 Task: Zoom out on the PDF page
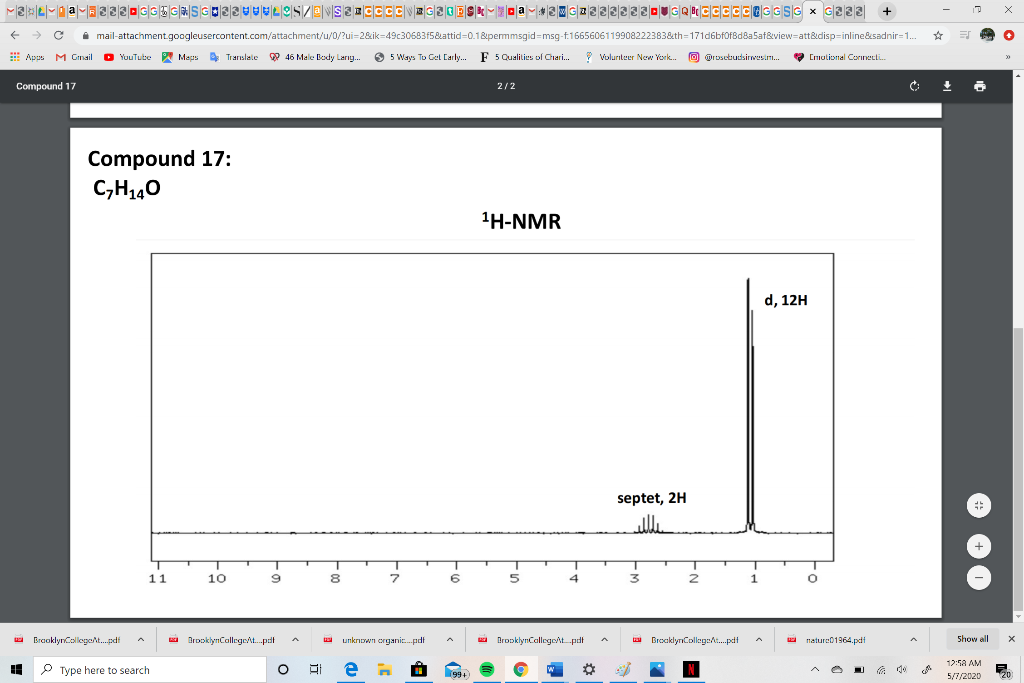pyautogui.click(x=978, y=577)
